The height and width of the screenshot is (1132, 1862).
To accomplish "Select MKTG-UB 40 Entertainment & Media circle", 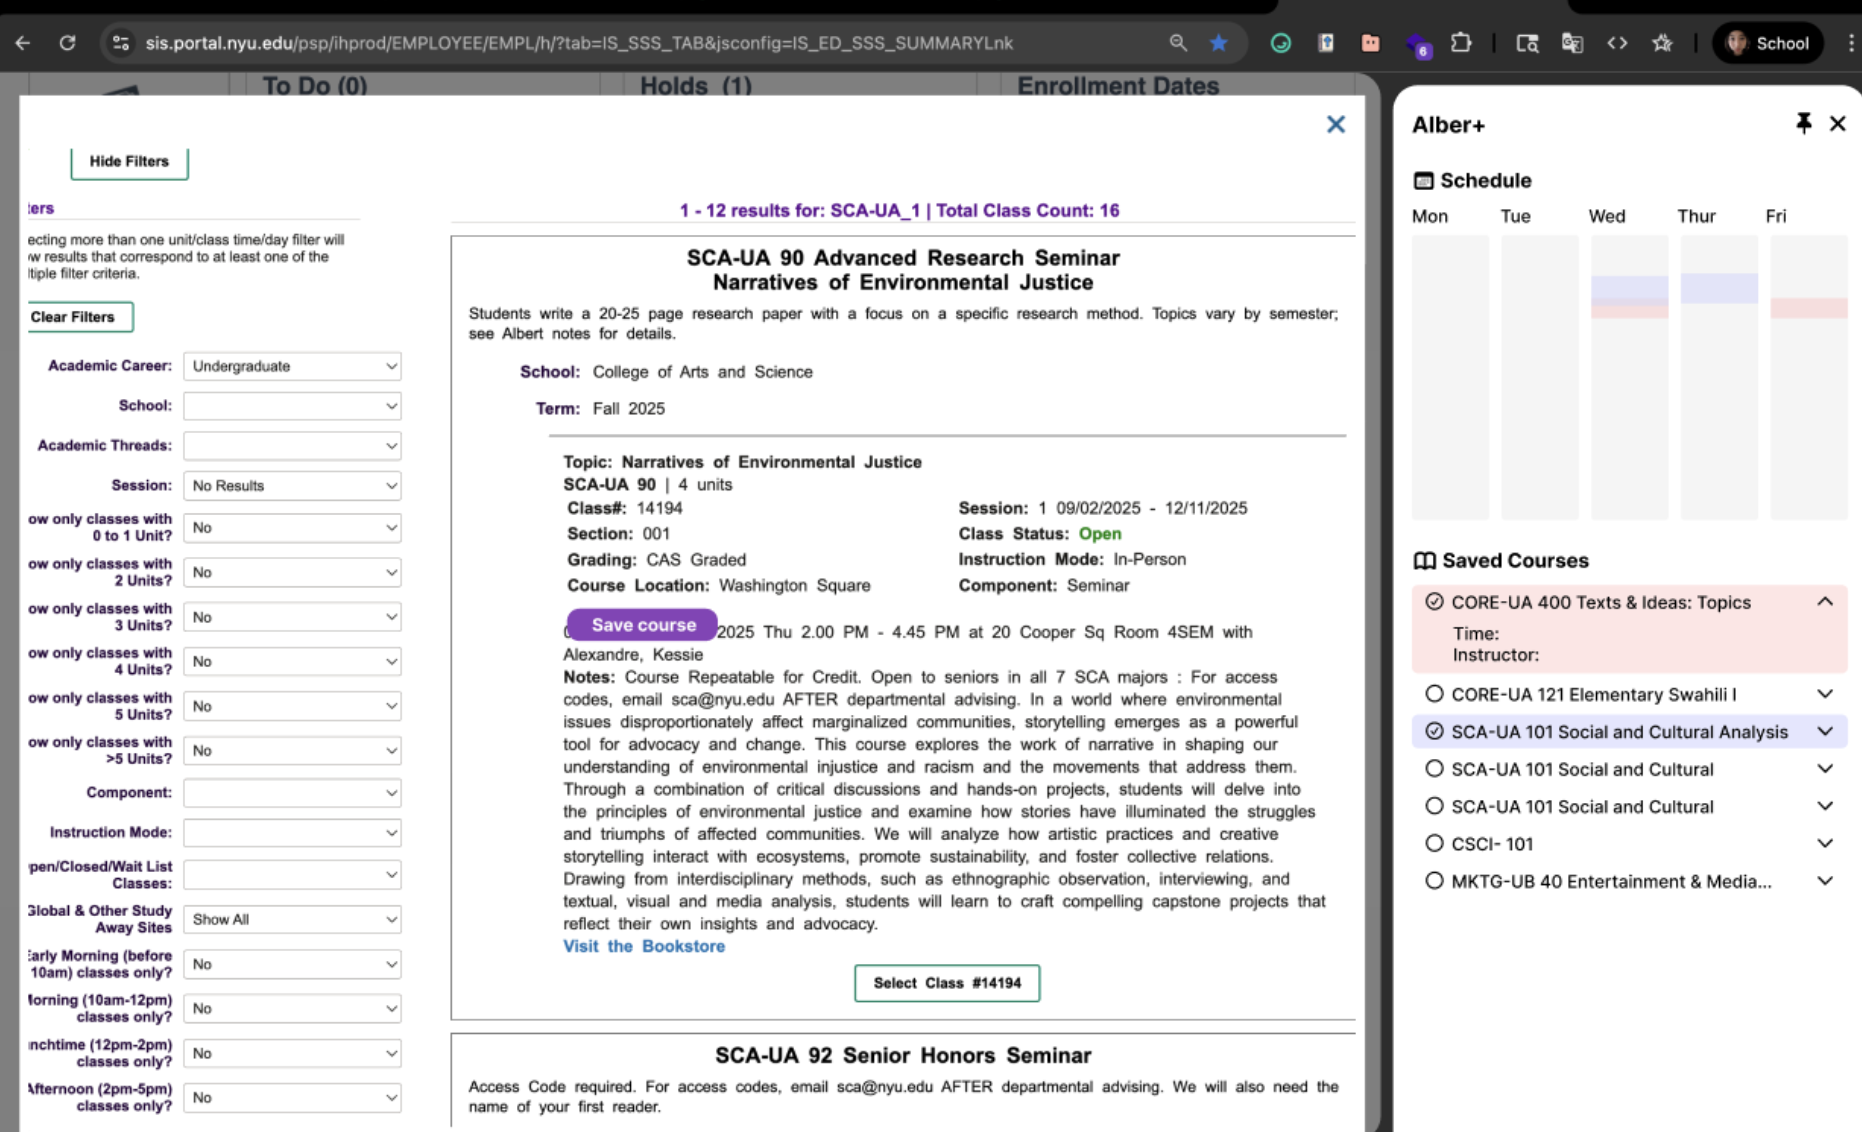I will coord(1434,881).
